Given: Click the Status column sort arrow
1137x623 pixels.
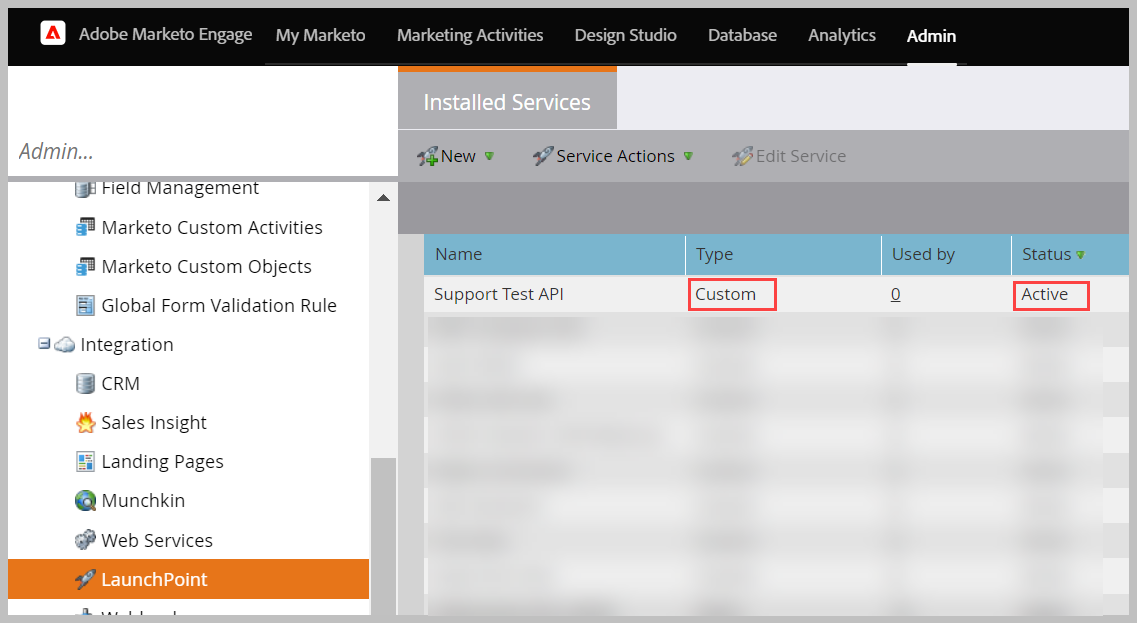Looking at the screenshot, I should 1080,255.
